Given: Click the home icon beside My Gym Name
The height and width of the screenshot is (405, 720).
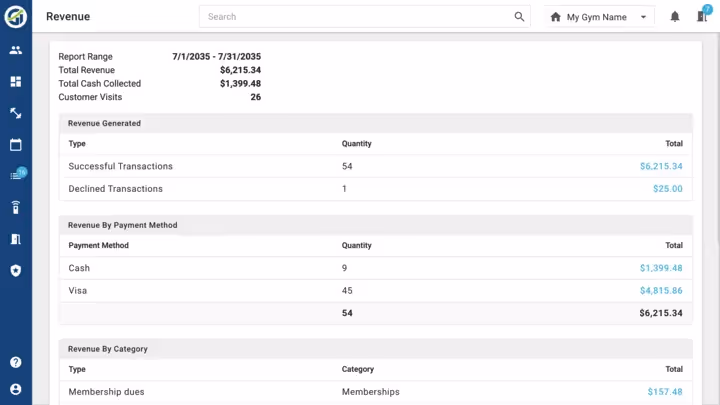Looking at the screenshot, I should [x=556, y=17].
